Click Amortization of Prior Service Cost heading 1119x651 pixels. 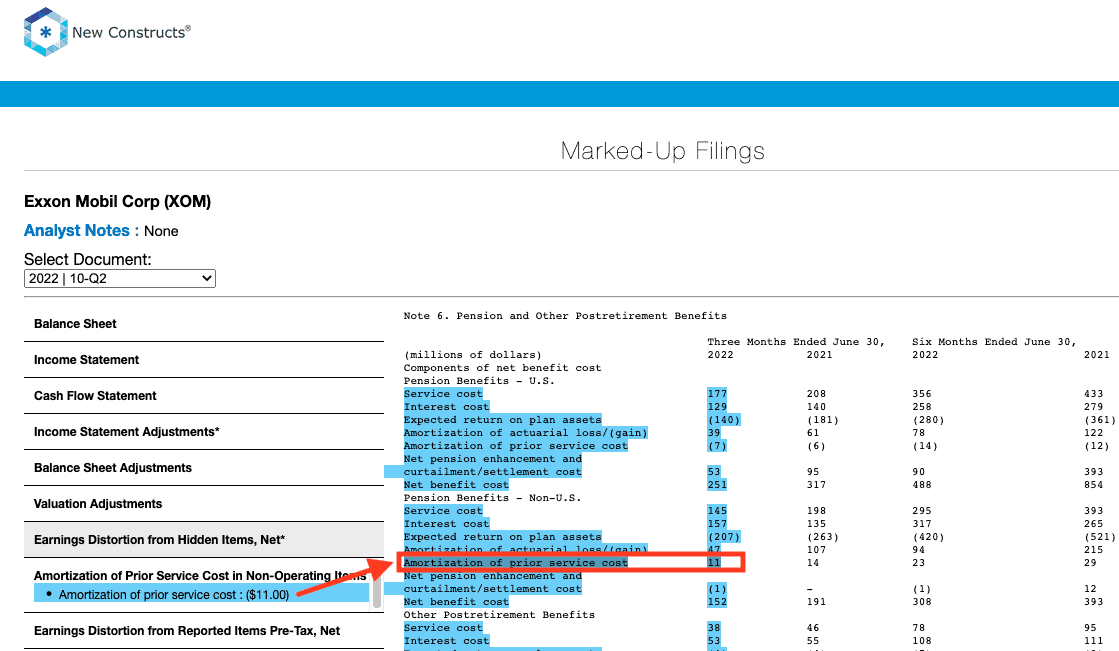(200, 575)
